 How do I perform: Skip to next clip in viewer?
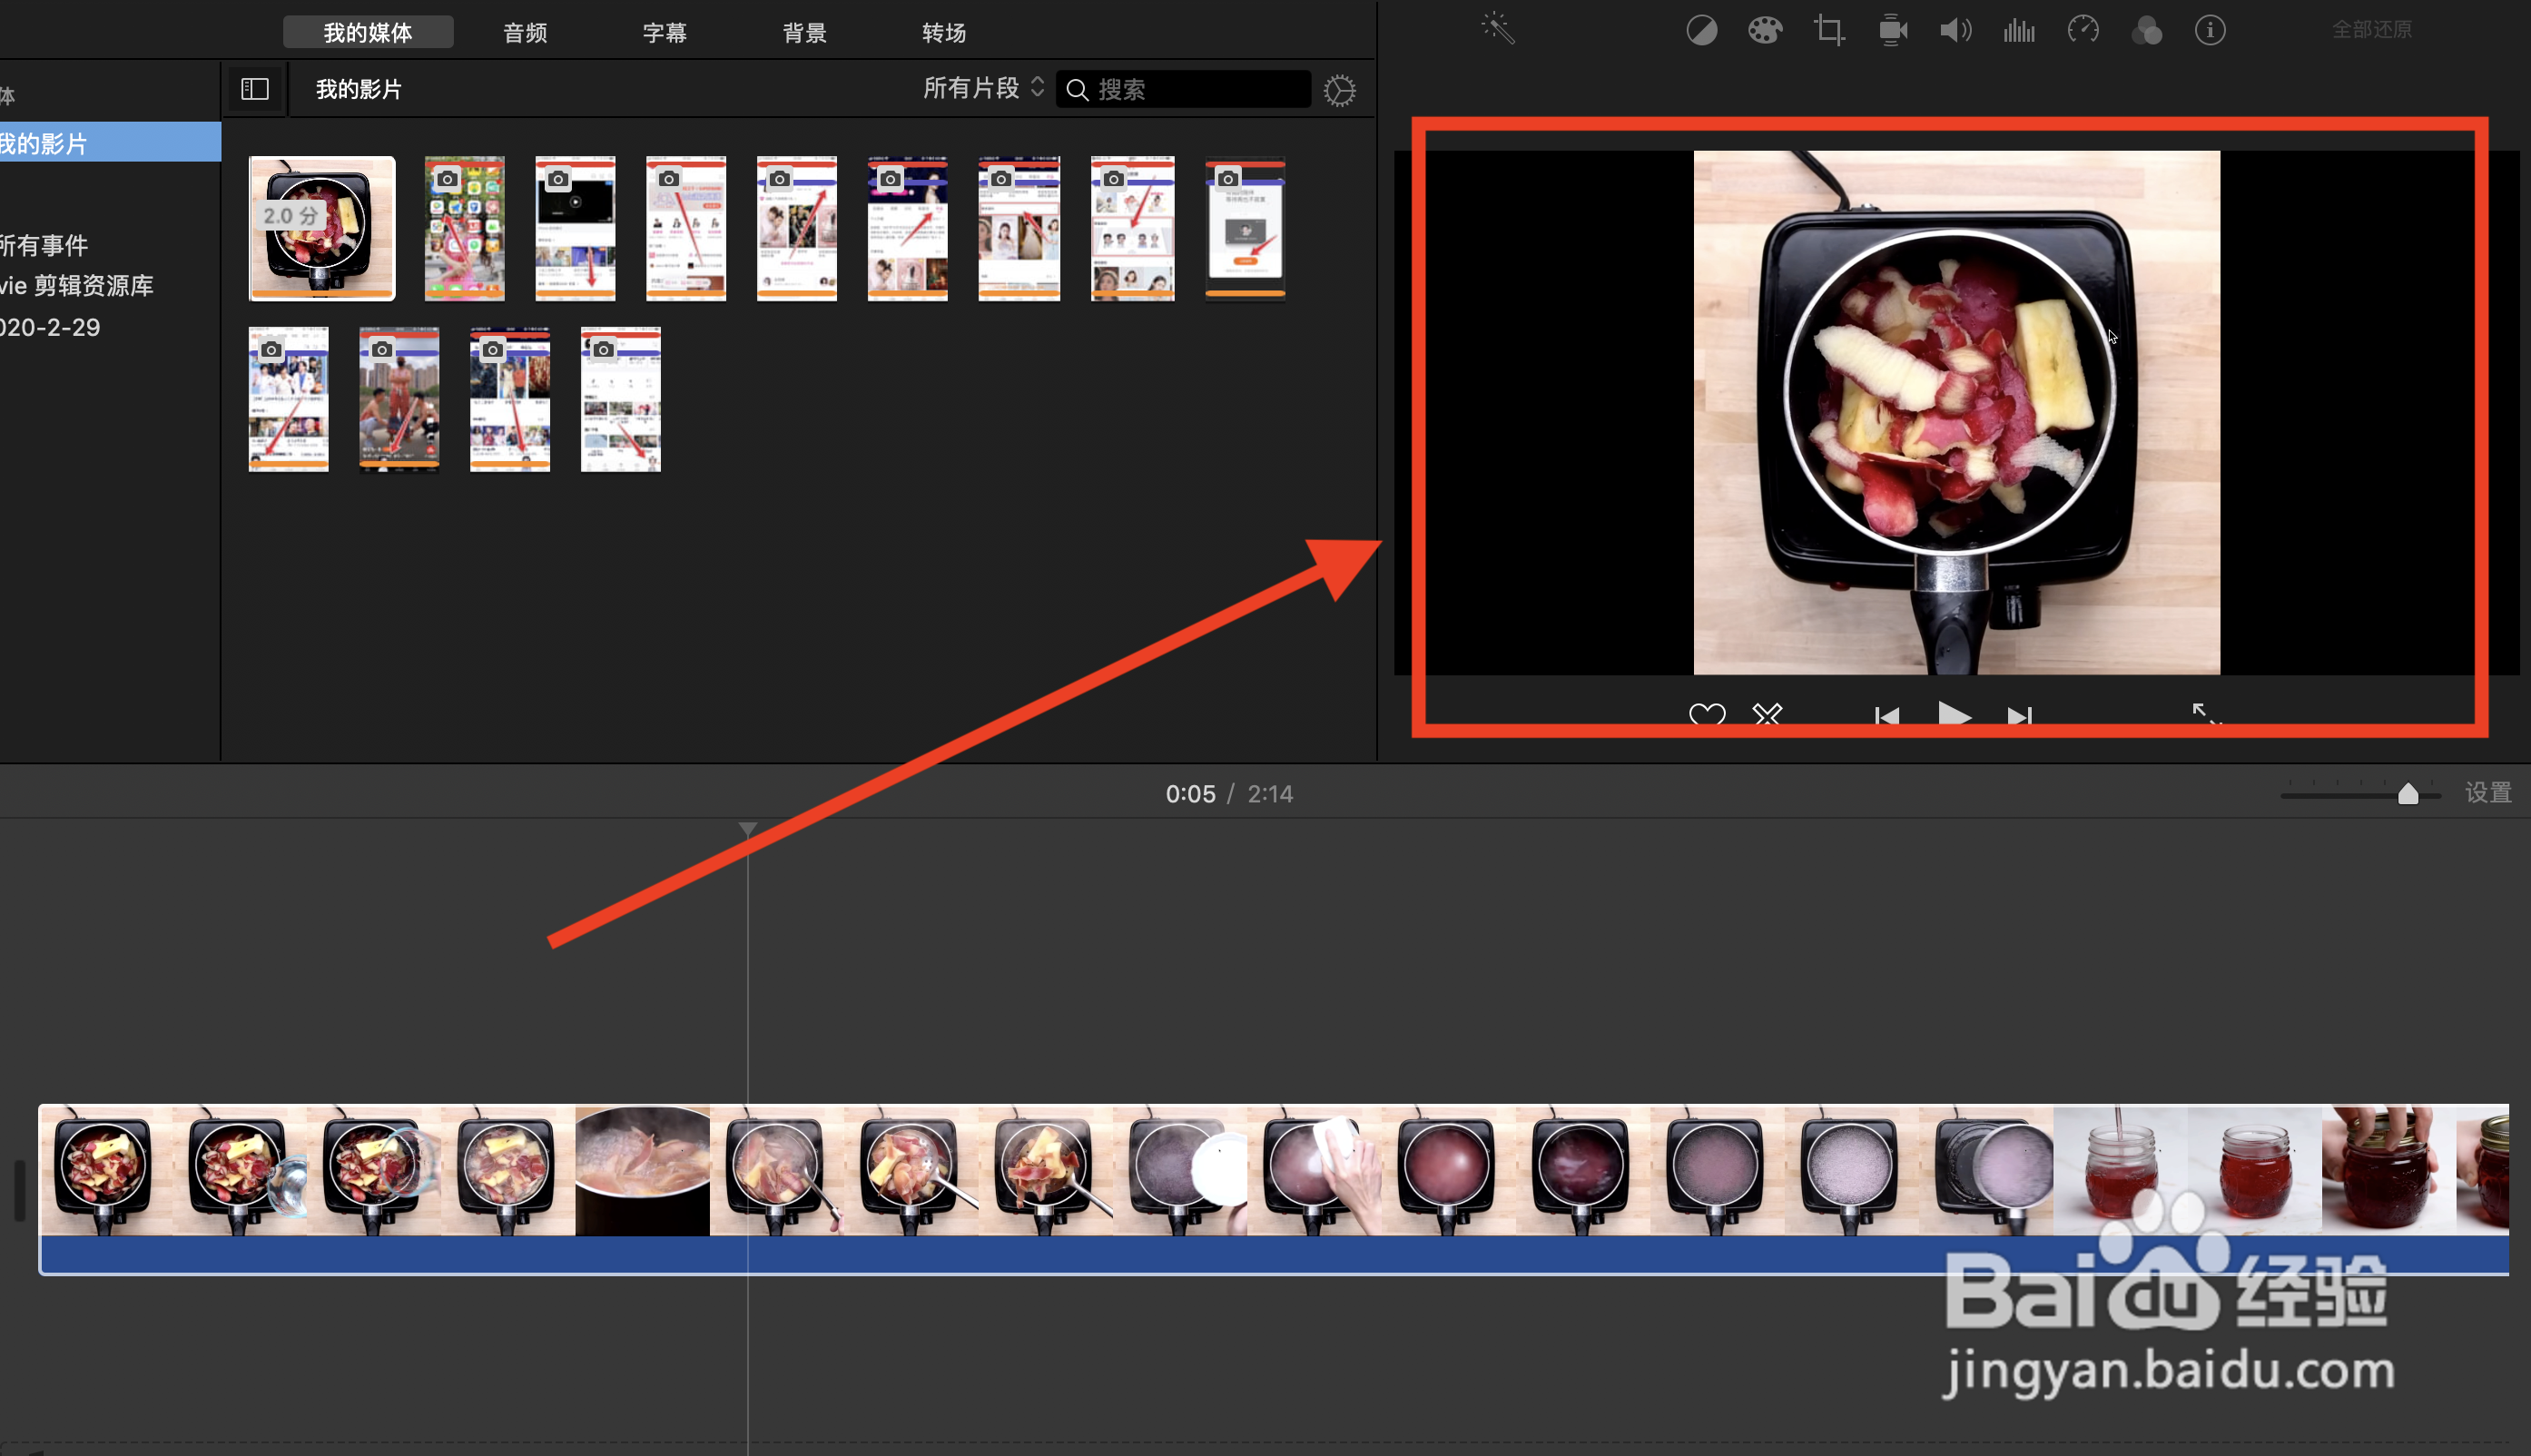point(2020,716)
